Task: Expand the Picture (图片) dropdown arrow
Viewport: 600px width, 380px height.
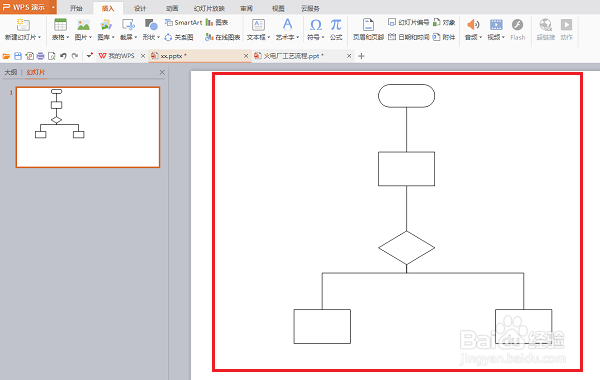Action: (91, 37)
